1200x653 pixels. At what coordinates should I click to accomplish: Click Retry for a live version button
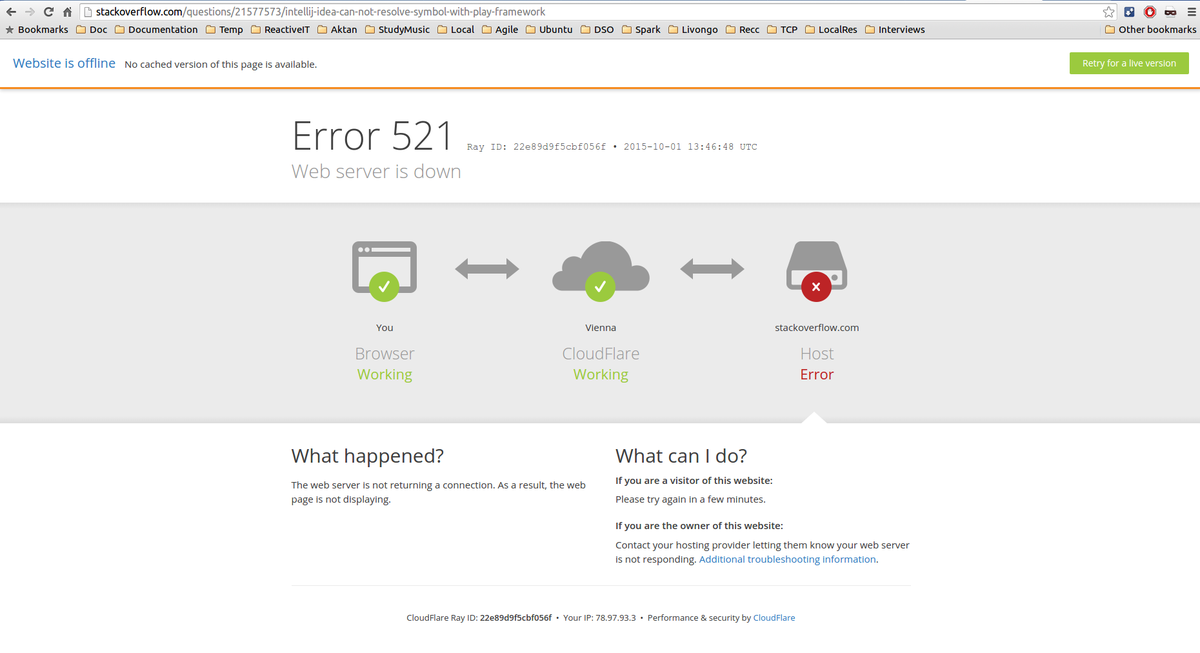coord(1129,63)
